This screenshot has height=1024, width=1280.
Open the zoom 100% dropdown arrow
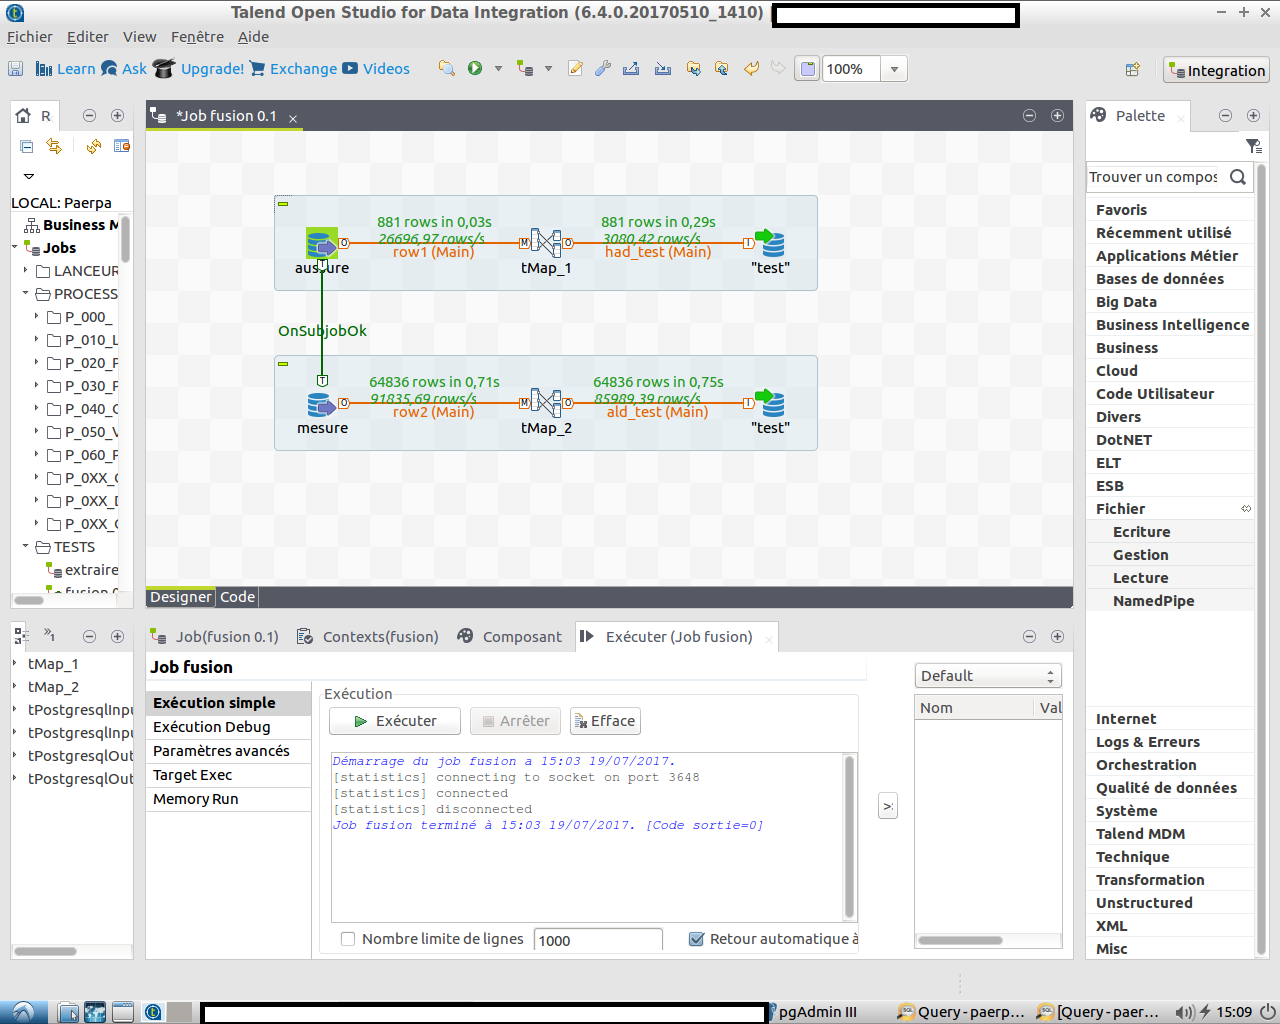(x=894, y=69)
